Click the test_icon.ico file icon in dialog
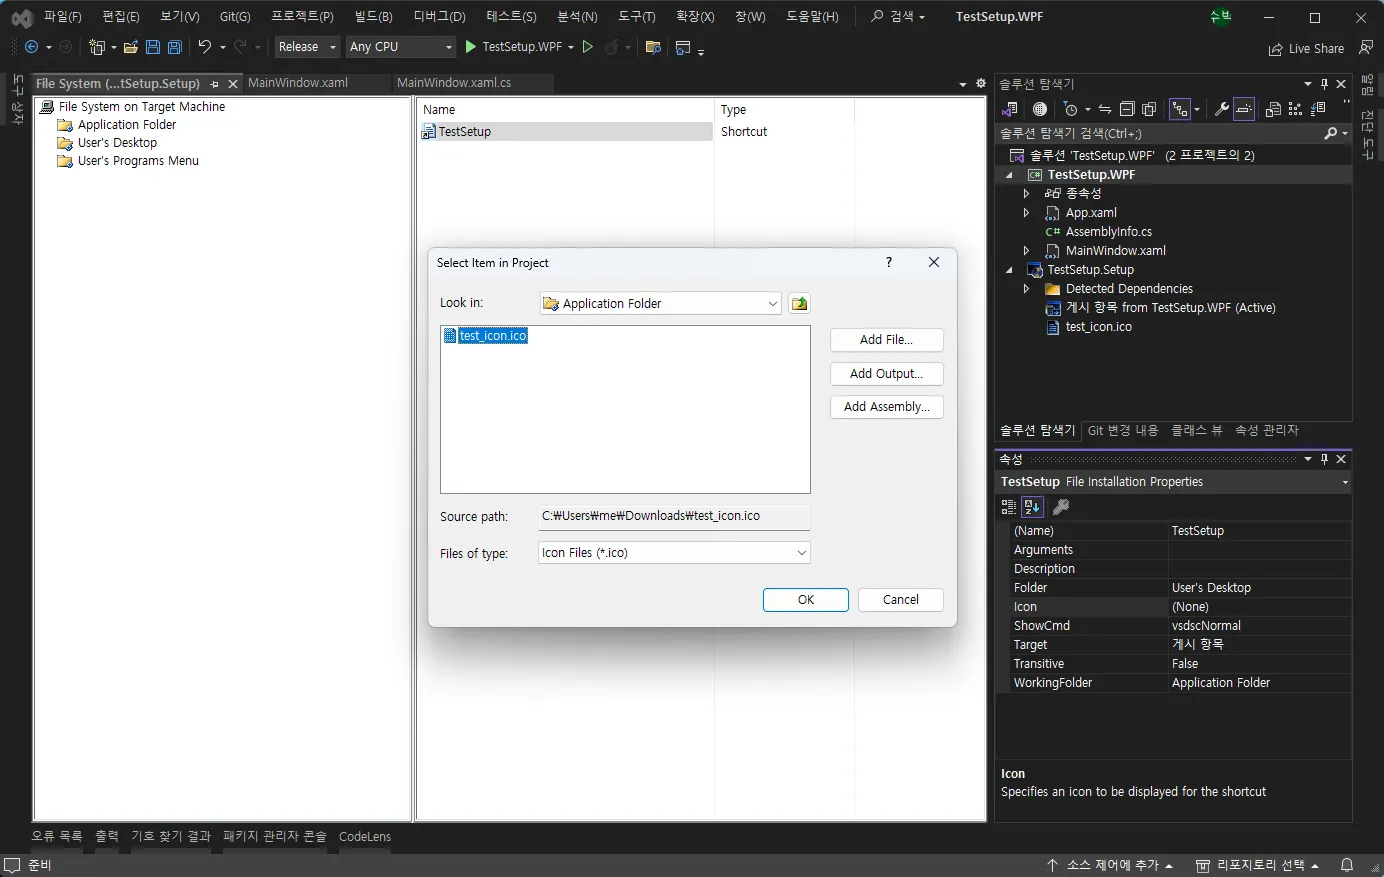 point(450,336)
